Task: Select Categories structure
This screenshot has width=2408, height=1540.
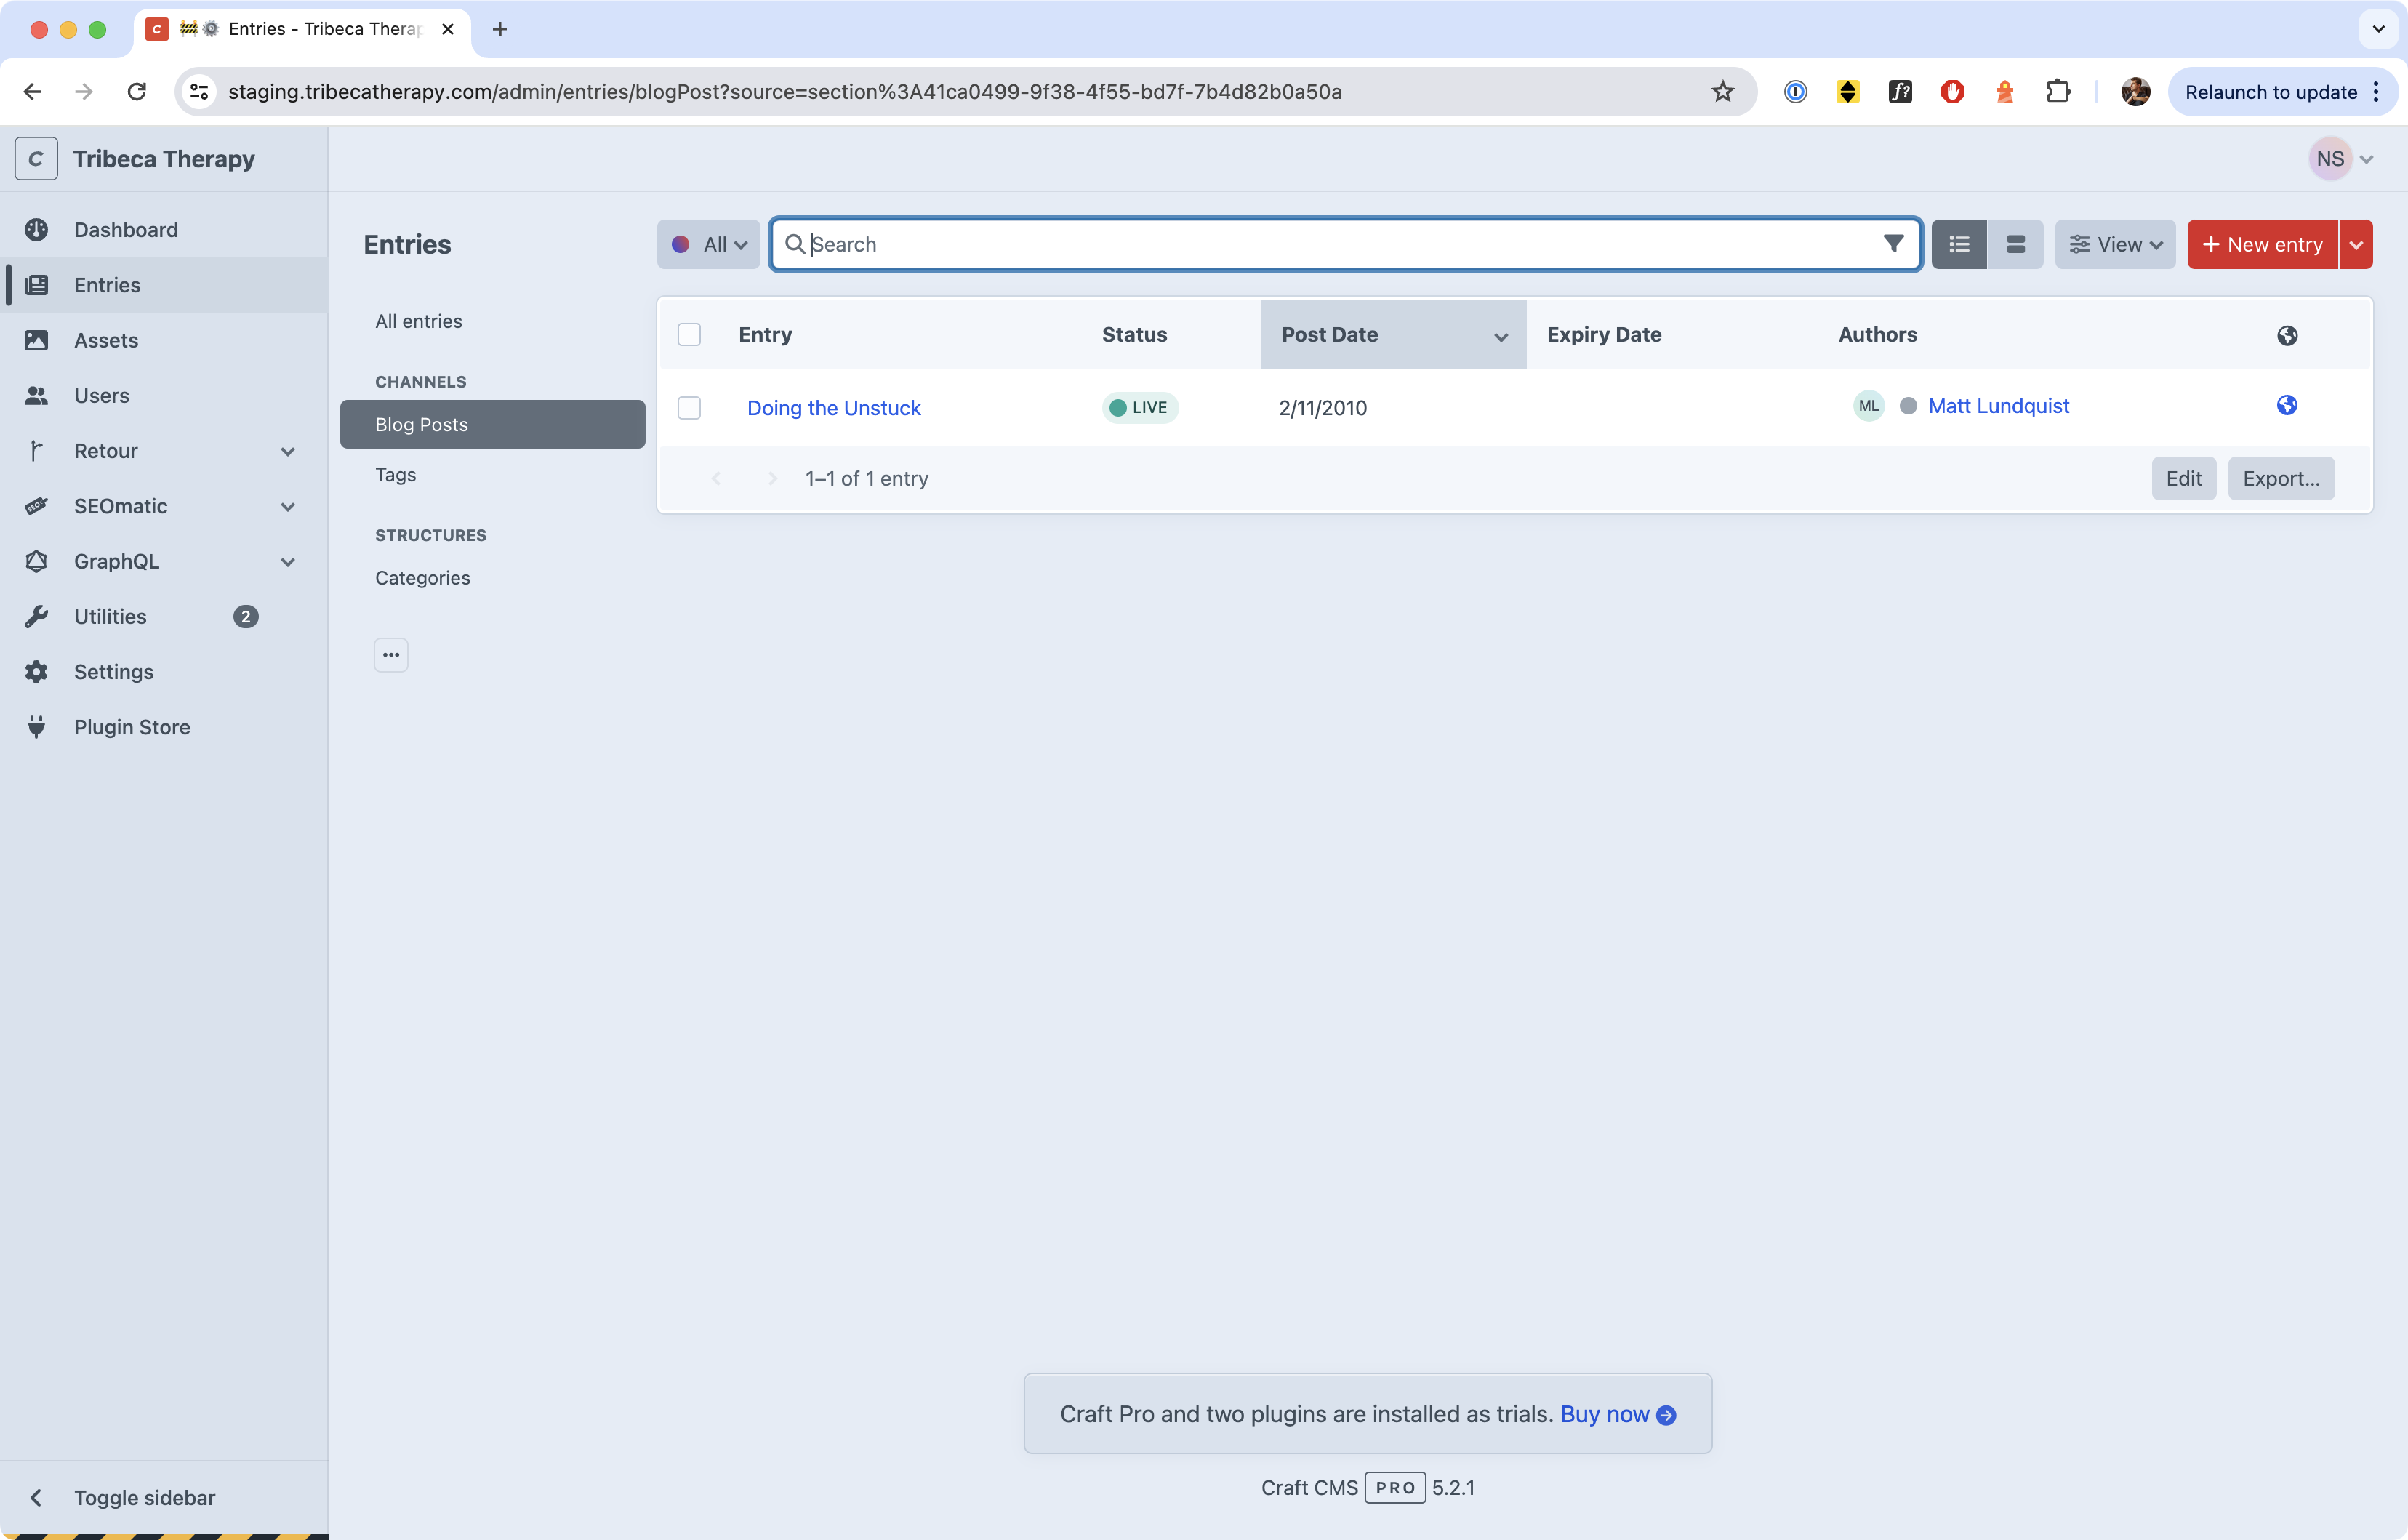Action: (492, 578)
